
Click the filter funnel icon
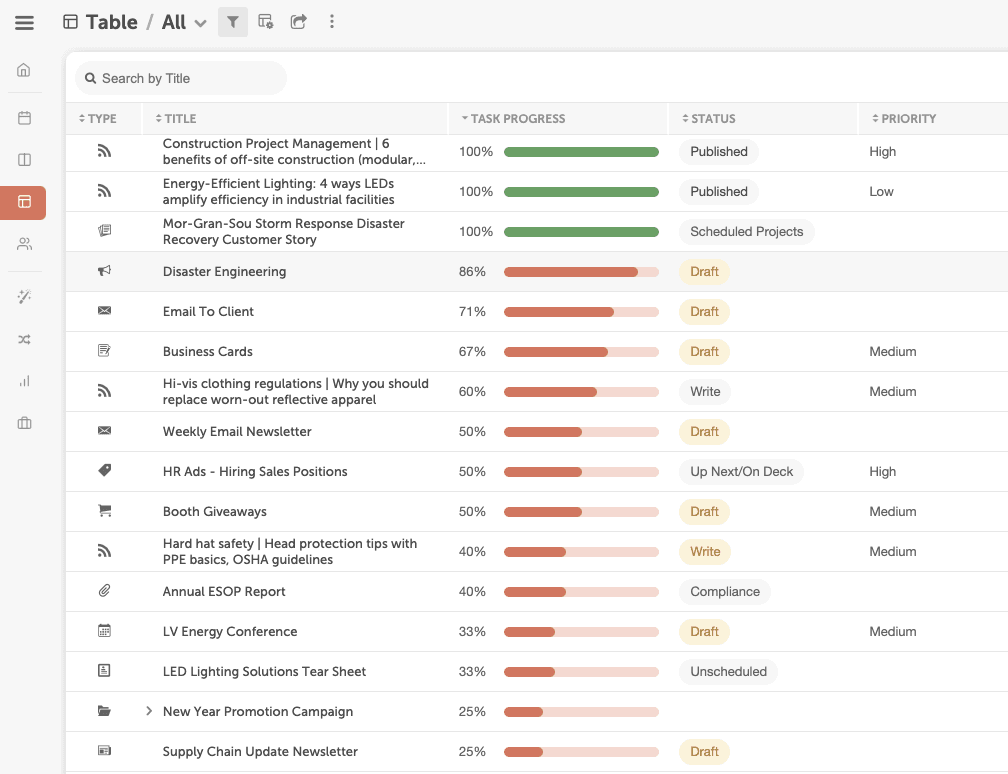tap(232, 22)
